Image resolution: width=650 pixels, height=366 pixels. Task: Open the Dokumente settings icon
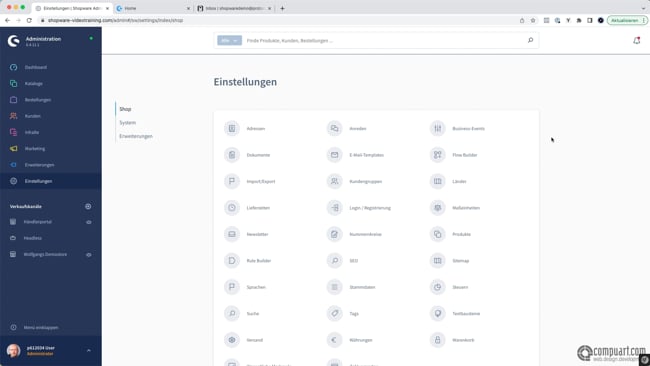coord(232,155)
